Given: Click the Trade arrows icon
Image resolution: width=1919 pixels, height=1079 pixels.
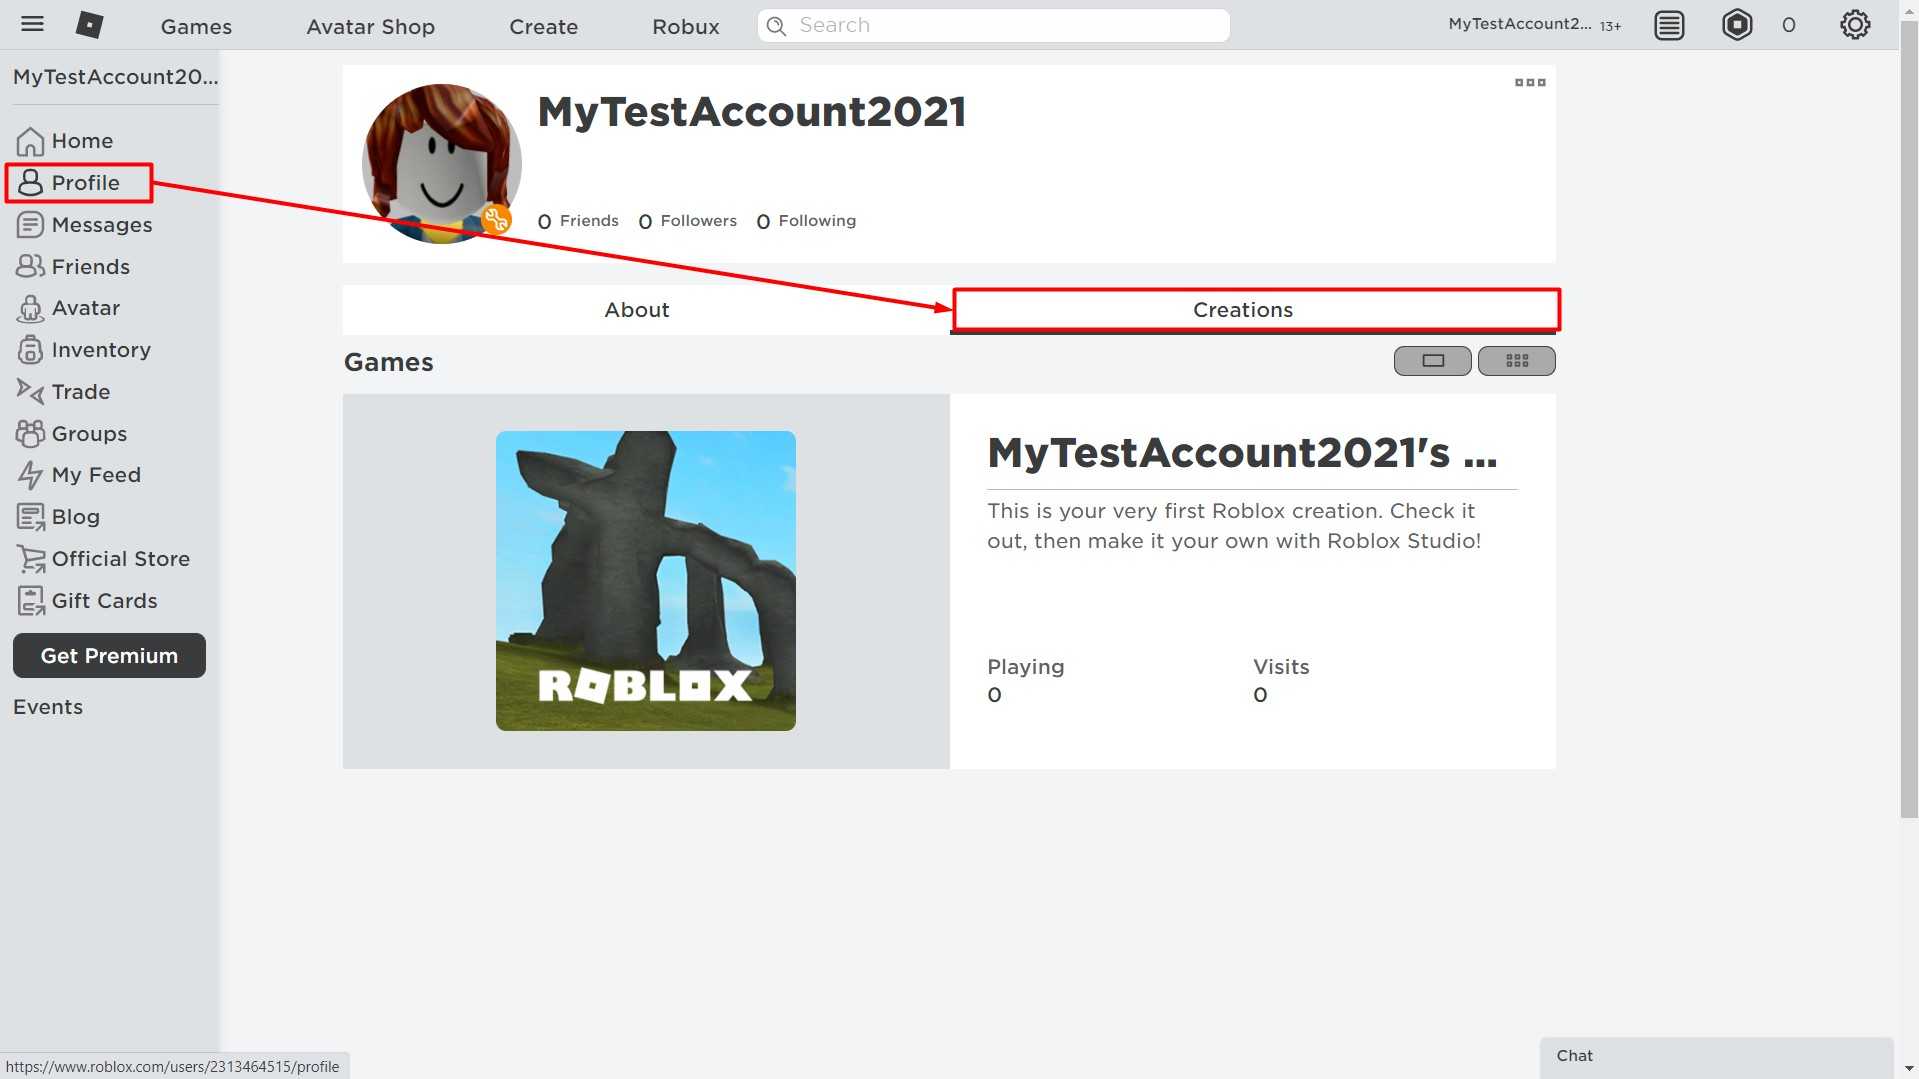Looking at the screenshot, I should (30, 392).
